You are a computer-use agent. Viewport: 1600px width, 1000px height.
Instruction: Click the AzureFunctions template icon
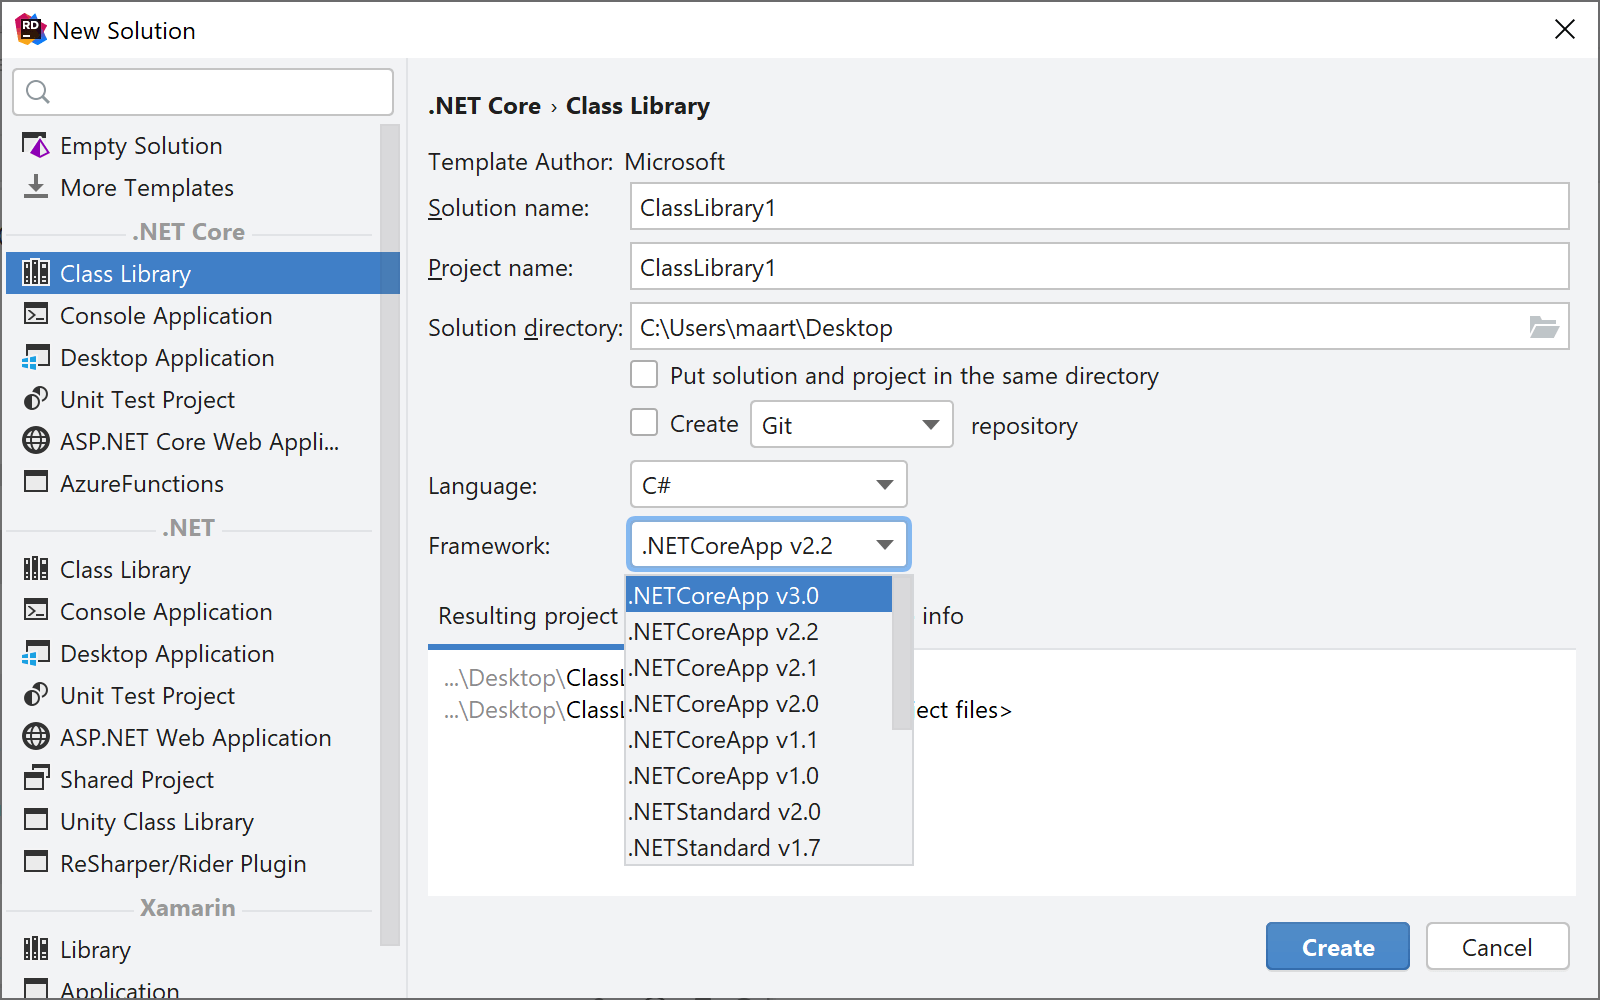[36, 482]
